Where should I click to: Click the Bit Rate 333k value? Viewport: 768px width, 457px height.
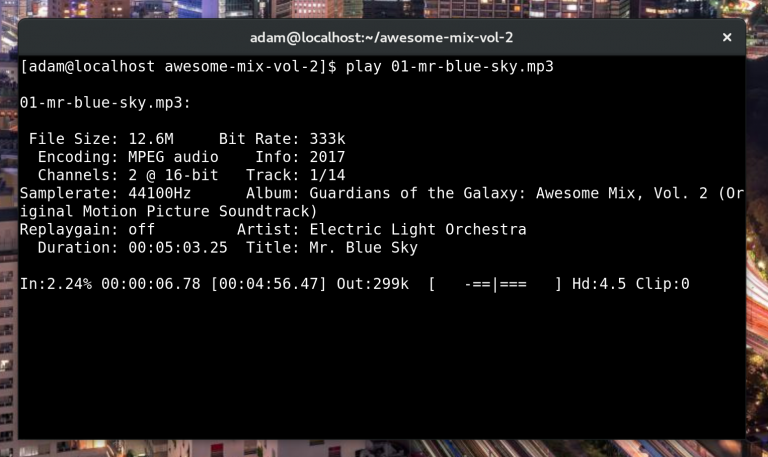327,139
